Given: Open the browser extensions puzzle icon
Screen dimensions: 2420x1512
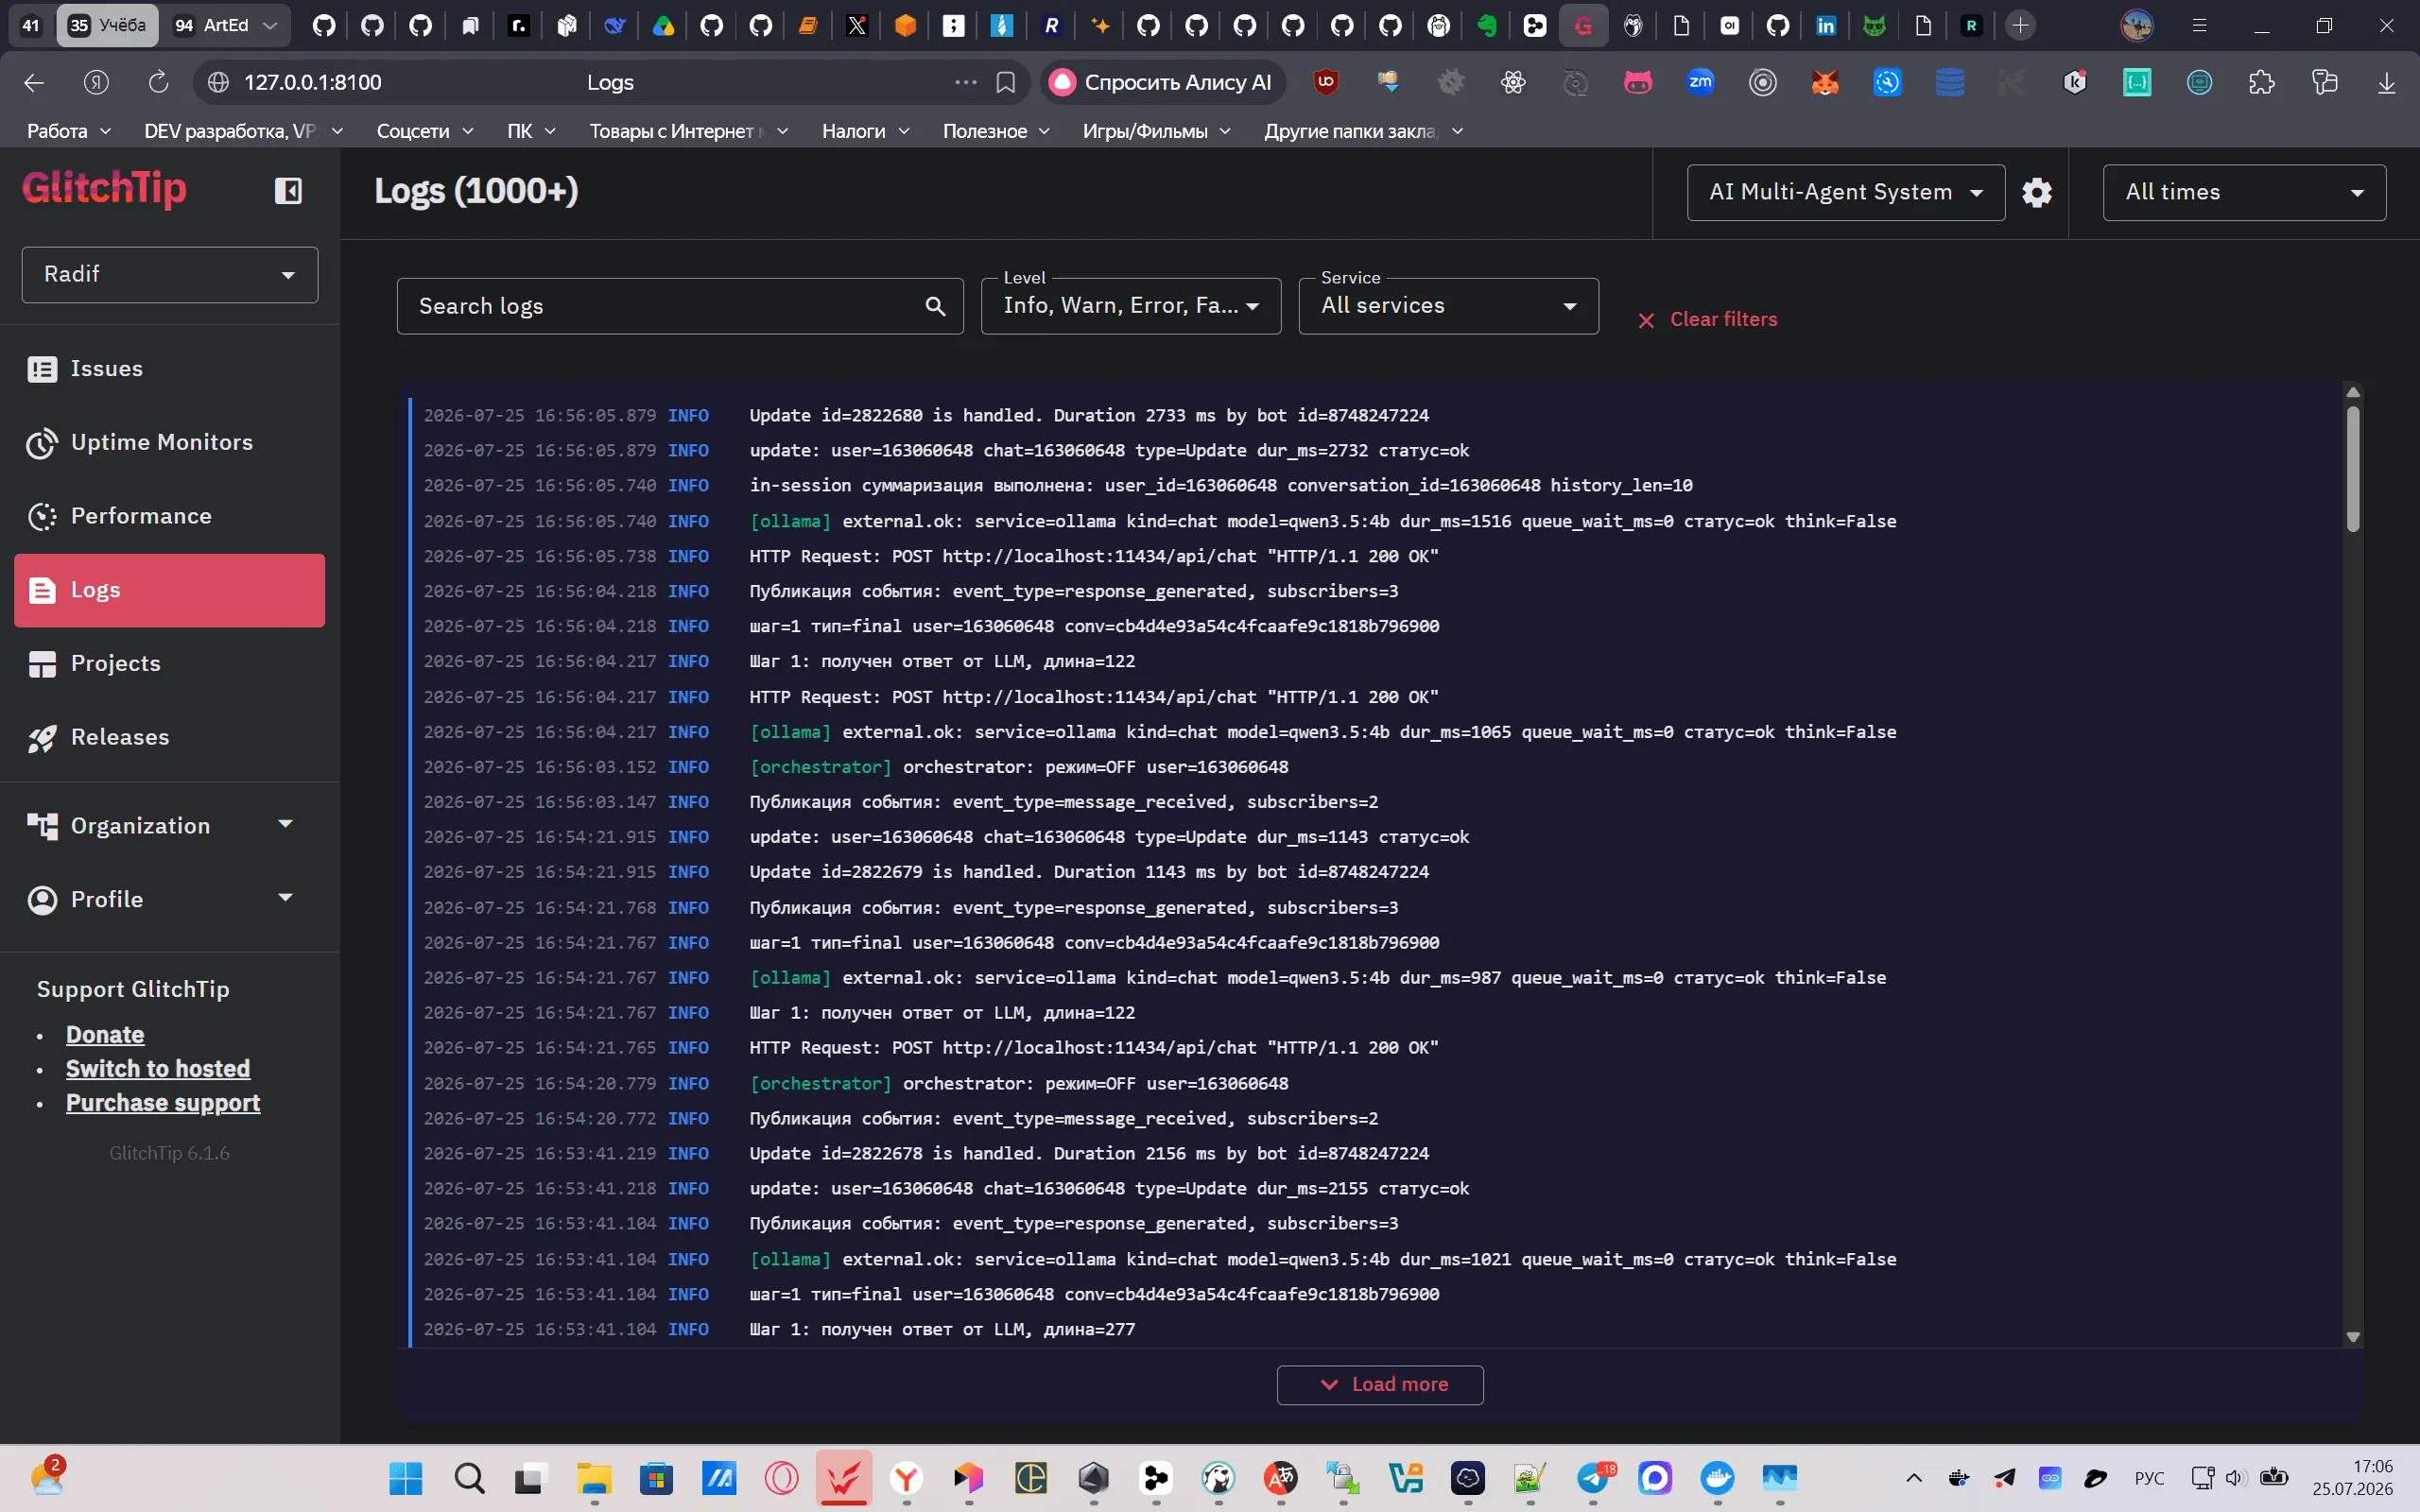Looking at the screenshot, I should pyautogui.click(x=2261, y=82).
